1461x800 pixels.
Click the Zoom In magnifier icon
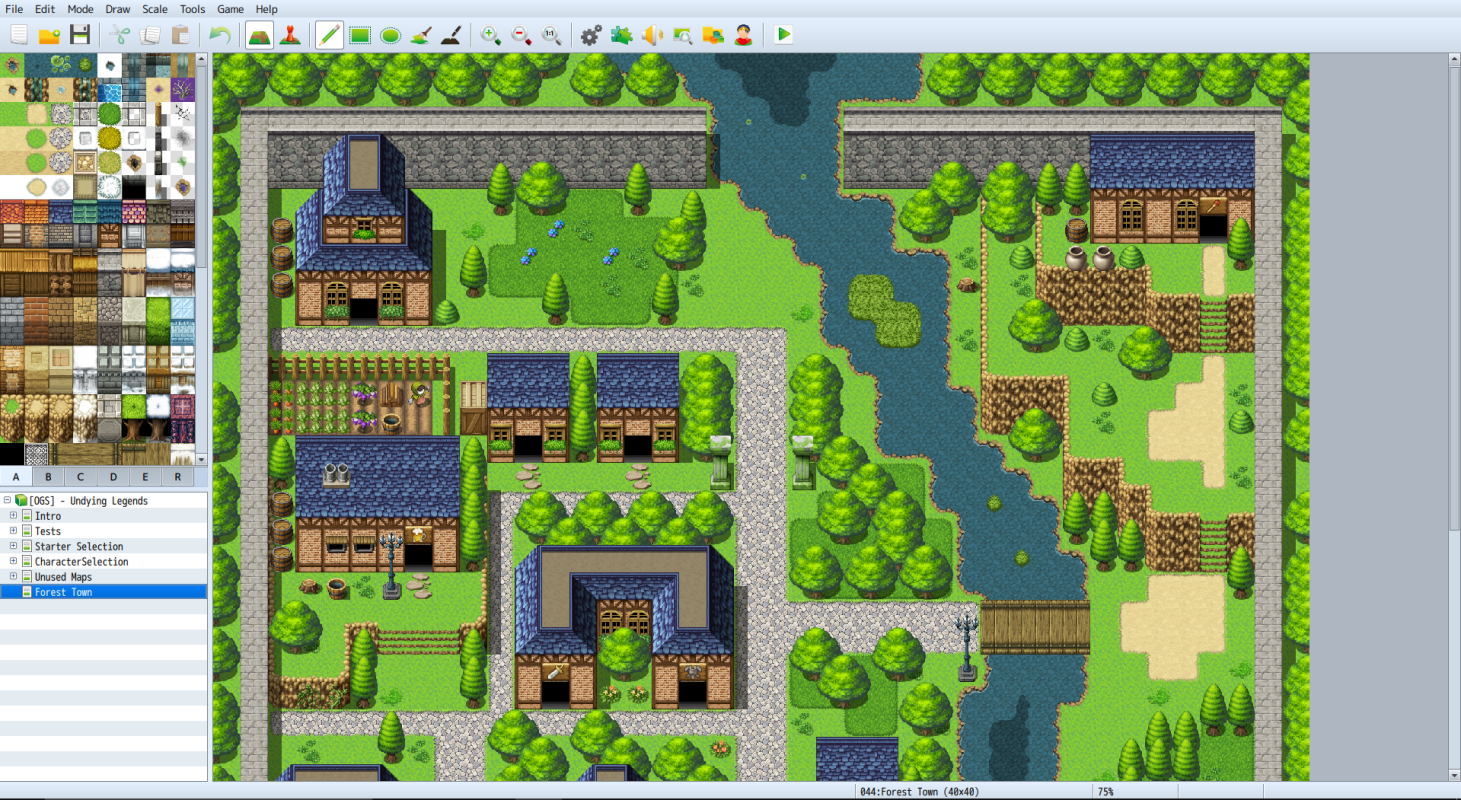pos(490,35)
